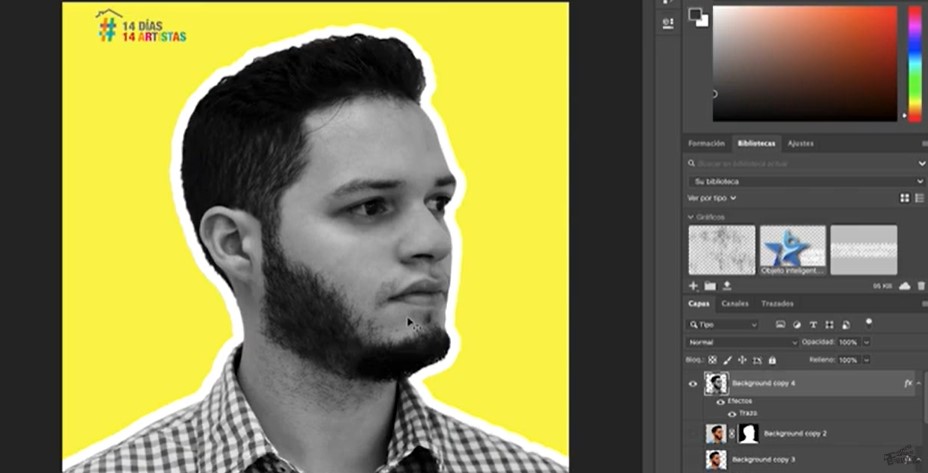928x473 pixels.
Task: Click the trash icon in Bibliotecas panel
Action: [x=921, y=286]
